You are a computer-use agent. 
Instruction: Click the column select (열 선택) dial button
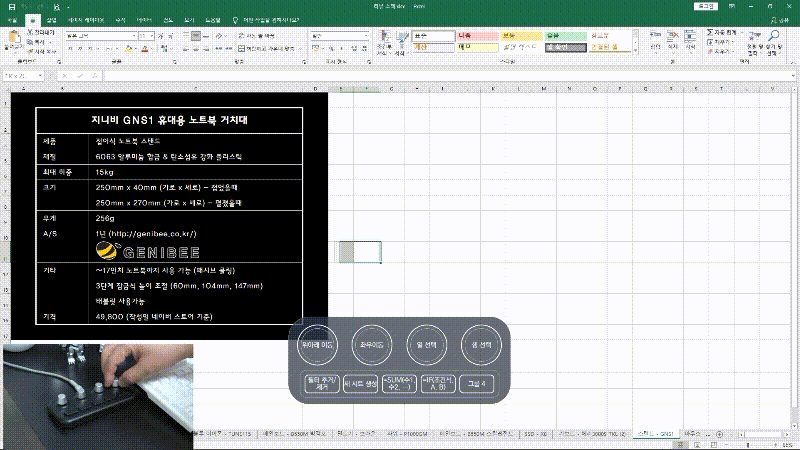coord(427,345)
